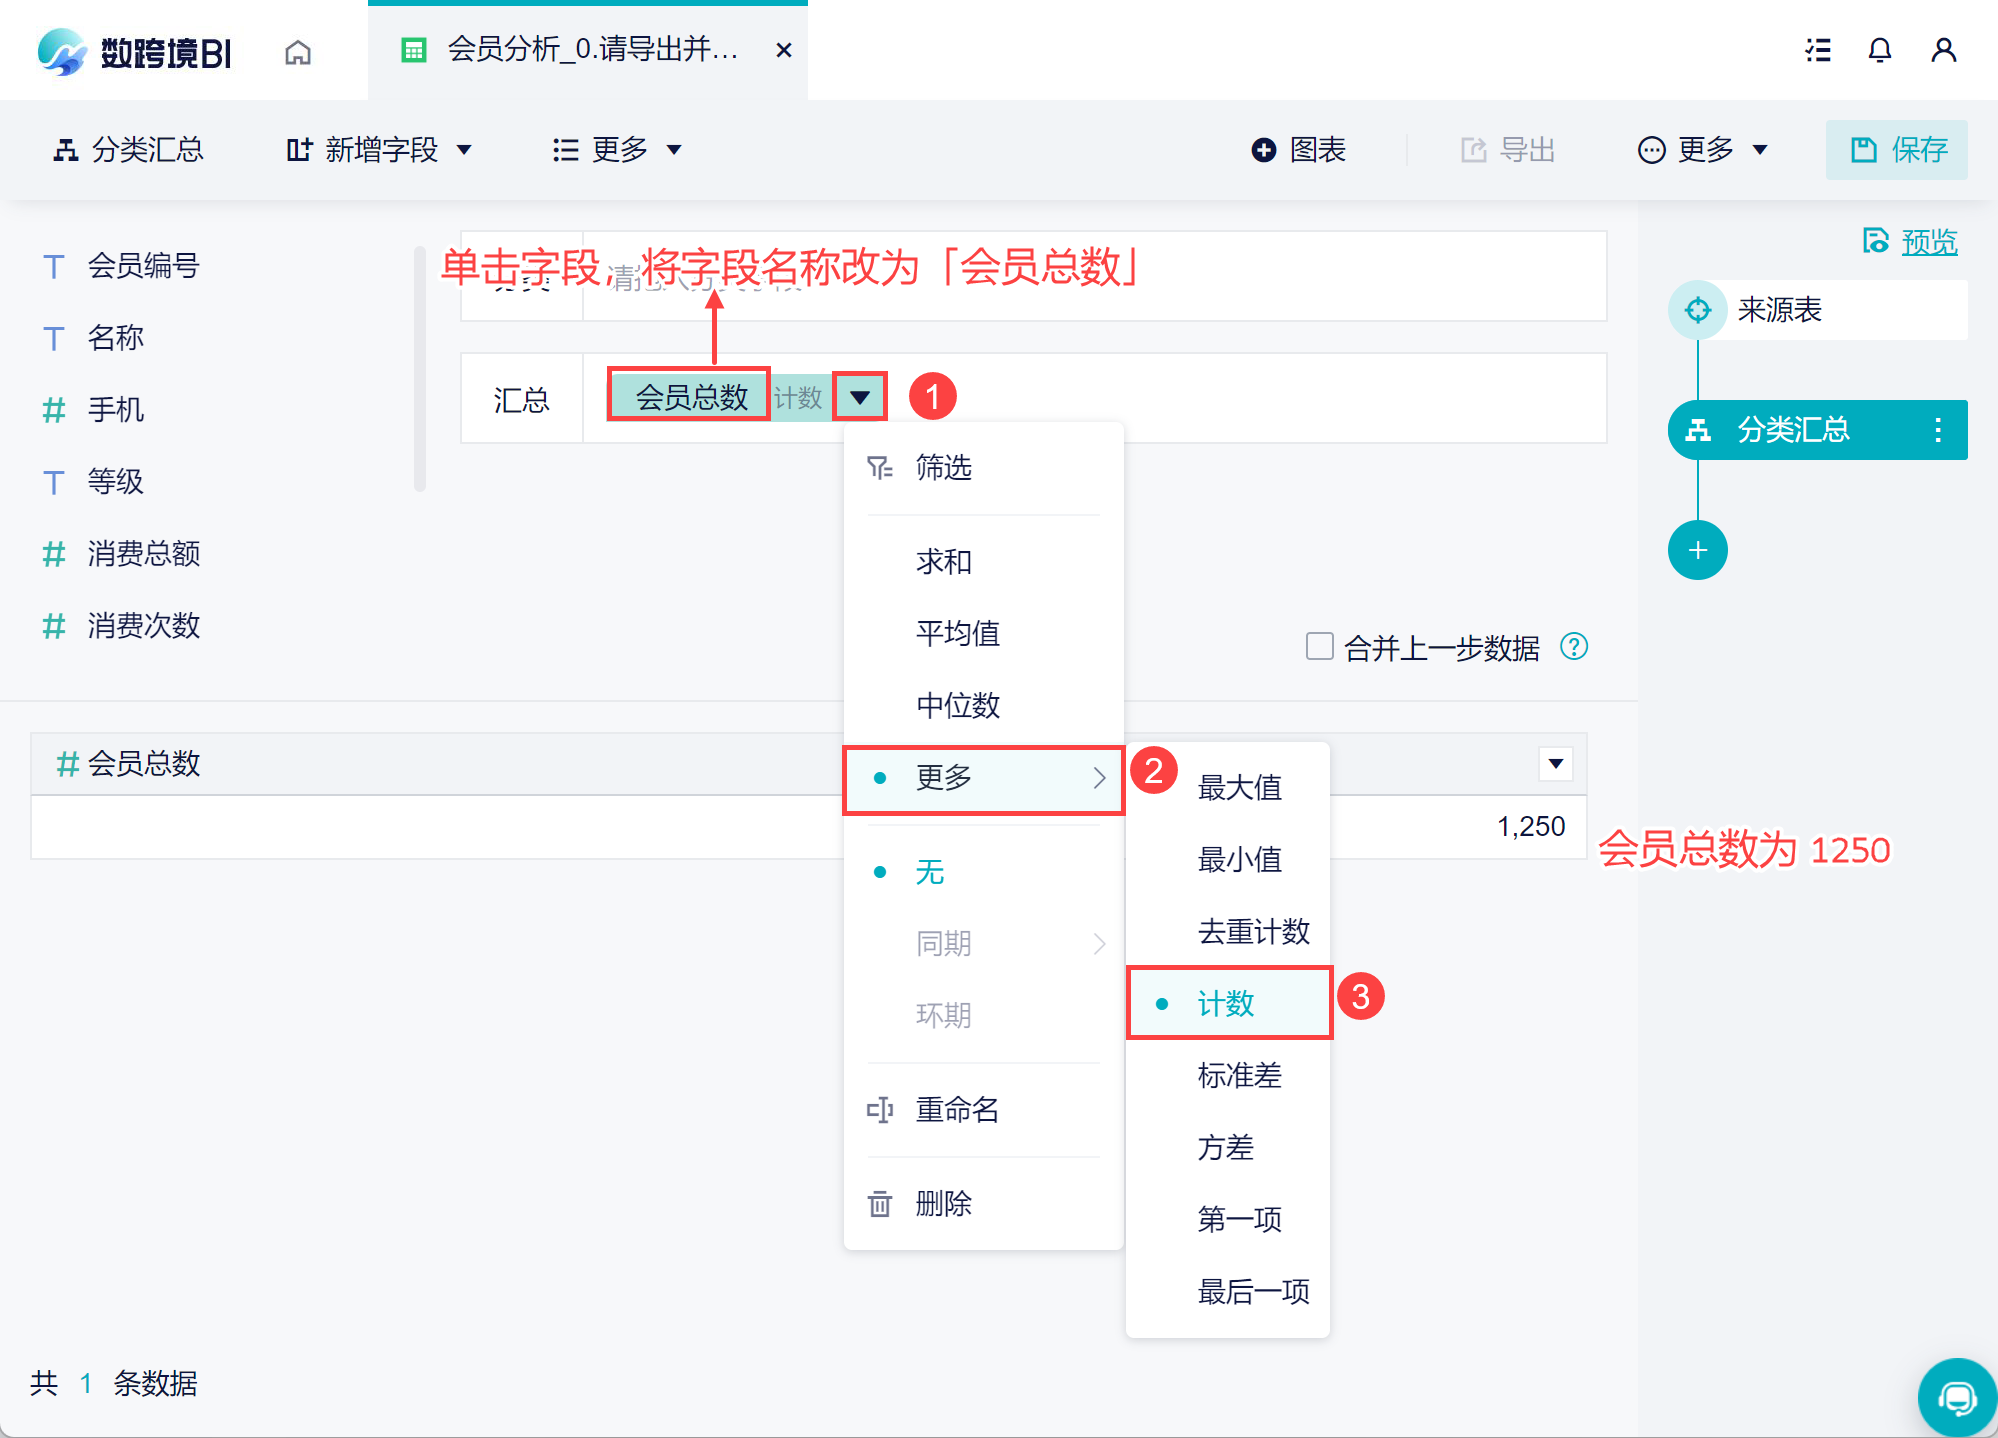The height and width of the screenshot is (1438, 1998).
Task: Select 最后一项 in the submenu
Action: (x=1228, y=1291)
